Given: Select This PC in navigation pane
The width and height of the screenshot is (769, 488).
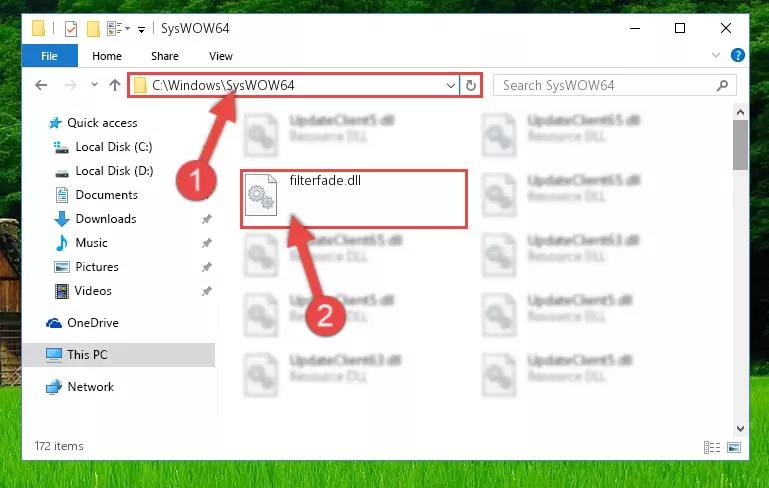Looking at the screenshot, I should 118,355.
